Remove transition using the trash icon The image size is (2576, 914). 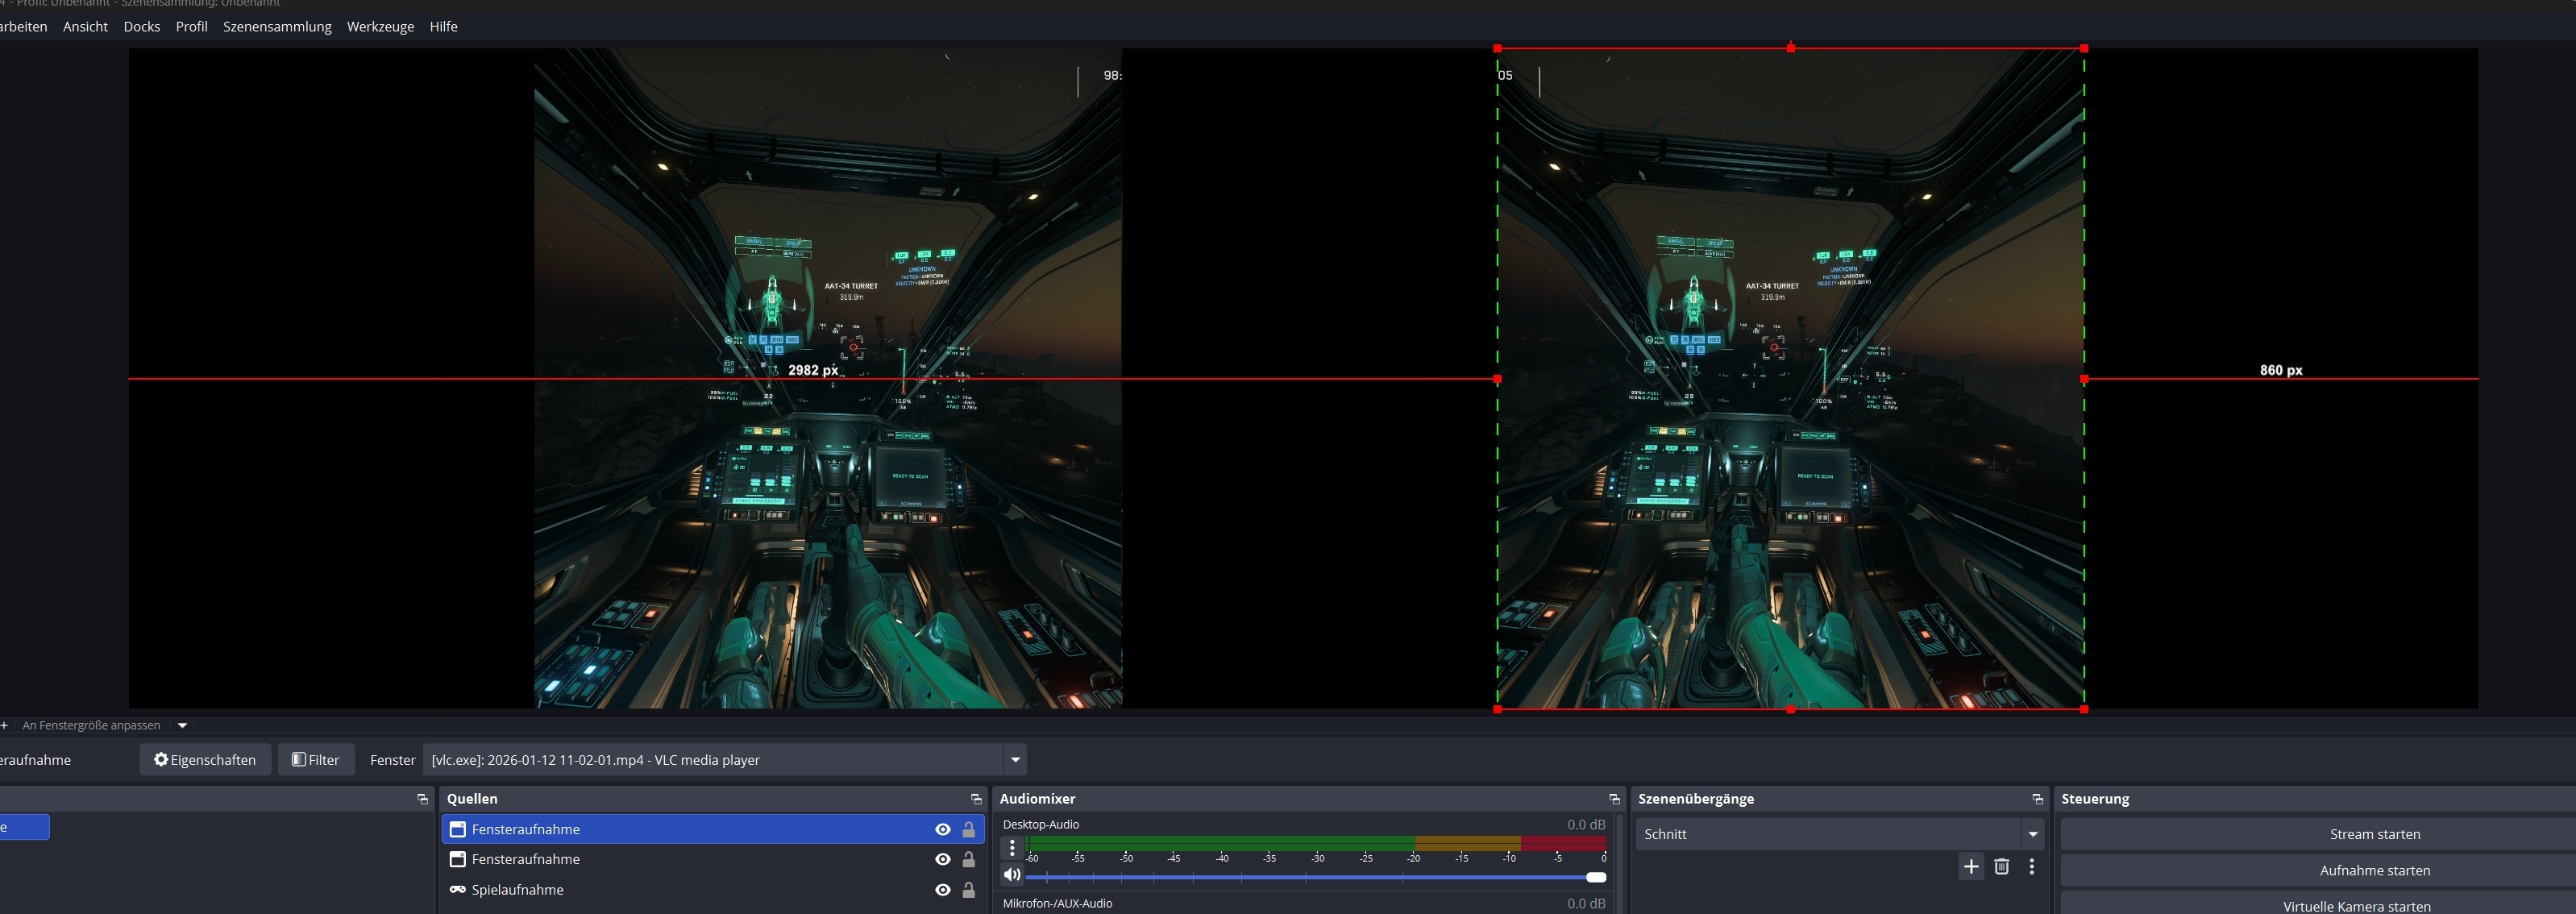coord(2001,867)
